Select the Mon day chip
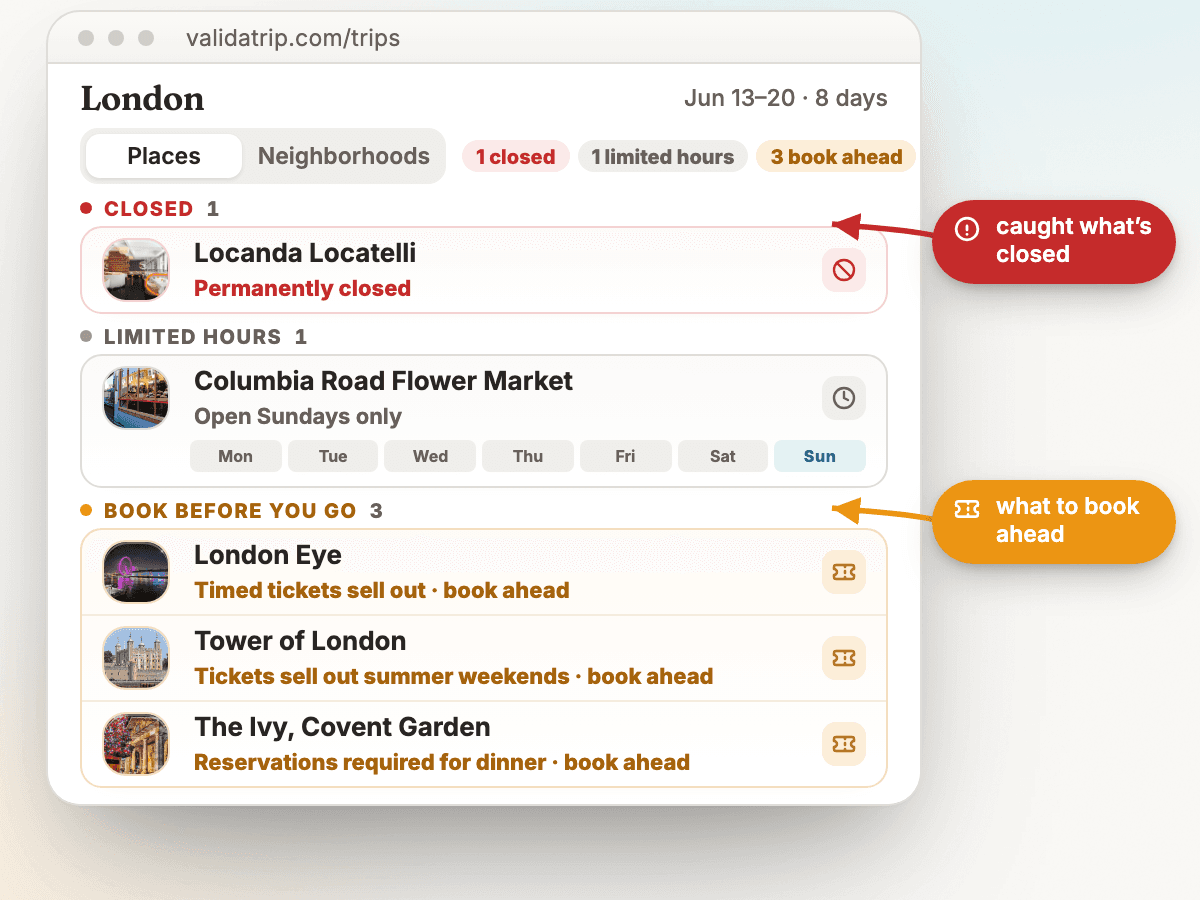1200x900 pixels. 235,456
